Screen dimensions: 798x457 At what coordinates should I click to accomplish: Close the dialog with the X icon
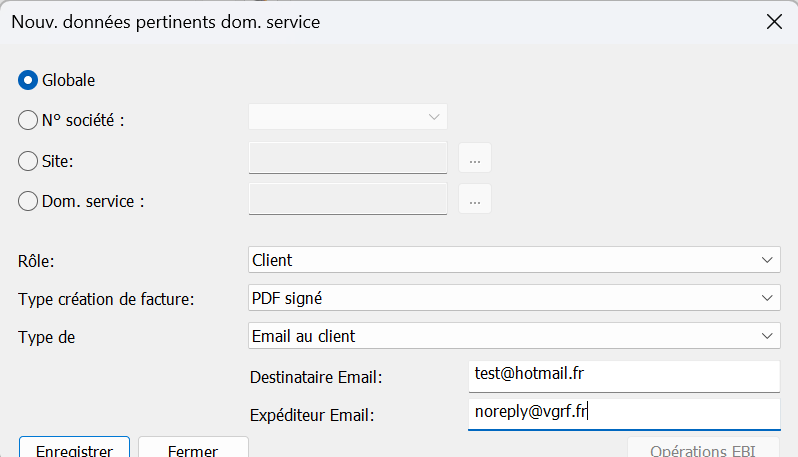click(x=774, y=22)
